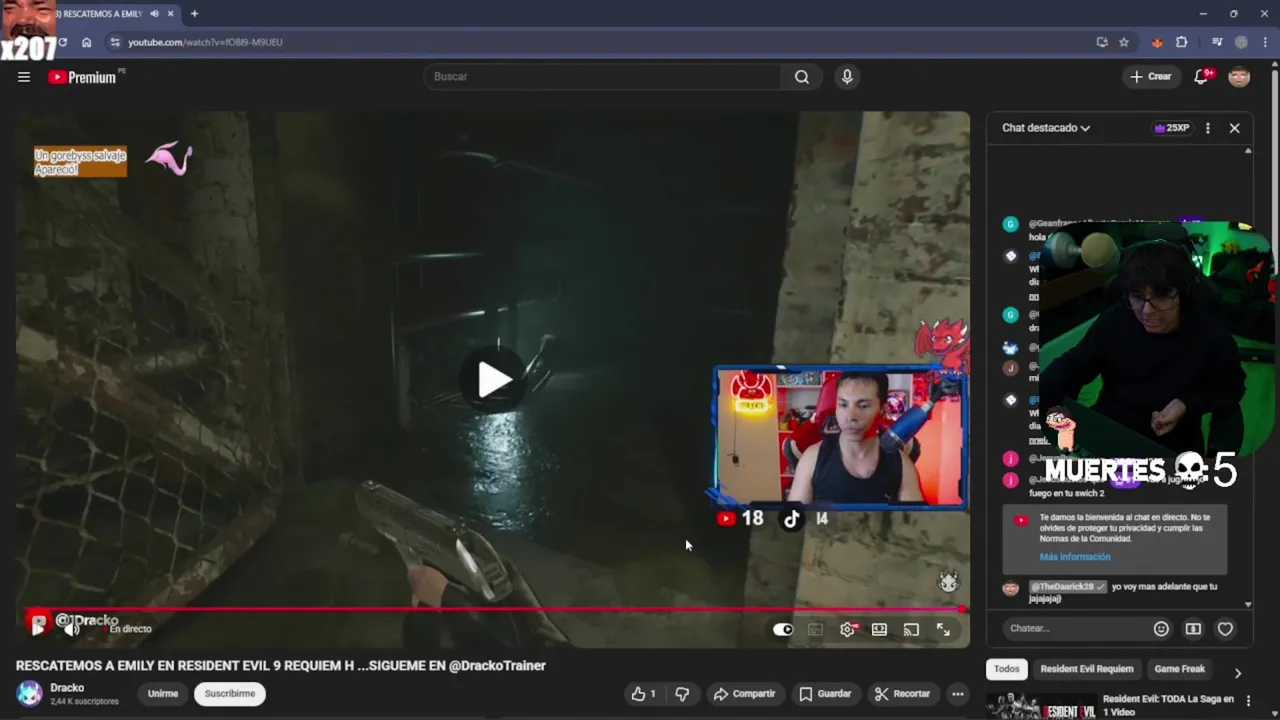Open the YouTube hamburger guide menu
The image size is (1280, 720).
(x=24, y=77)
